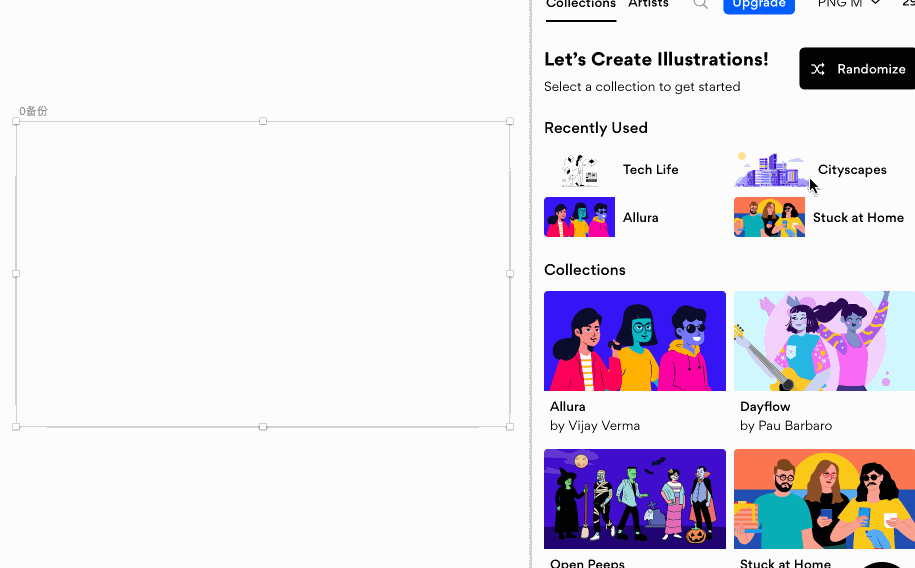This screenshot has width=915, height=568.
Task: Click the top-center artboard resize handle
Action: tap(263, 121)
